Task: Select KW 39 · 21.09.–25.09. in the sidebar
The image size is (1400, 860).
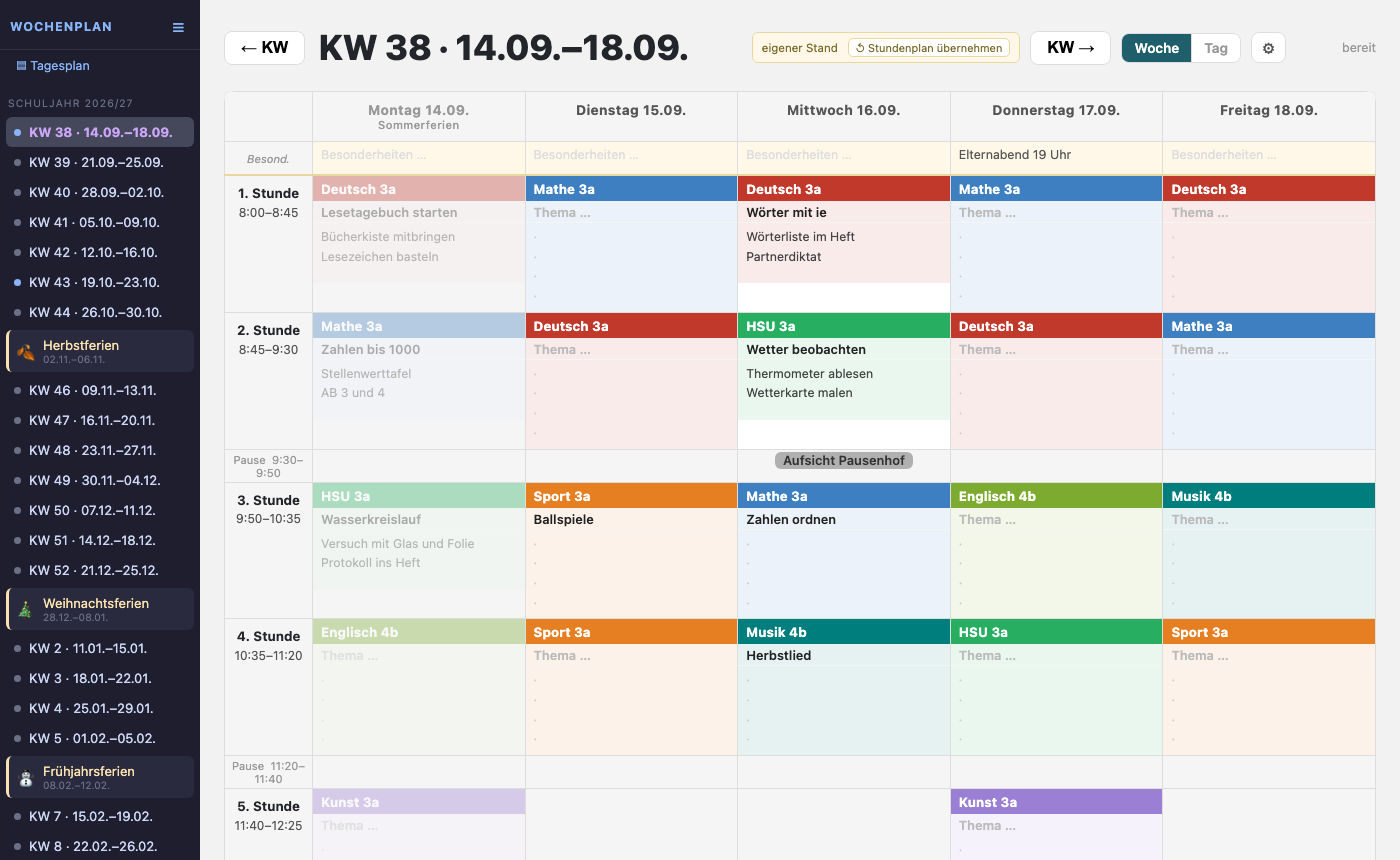Action: [100, 162]
